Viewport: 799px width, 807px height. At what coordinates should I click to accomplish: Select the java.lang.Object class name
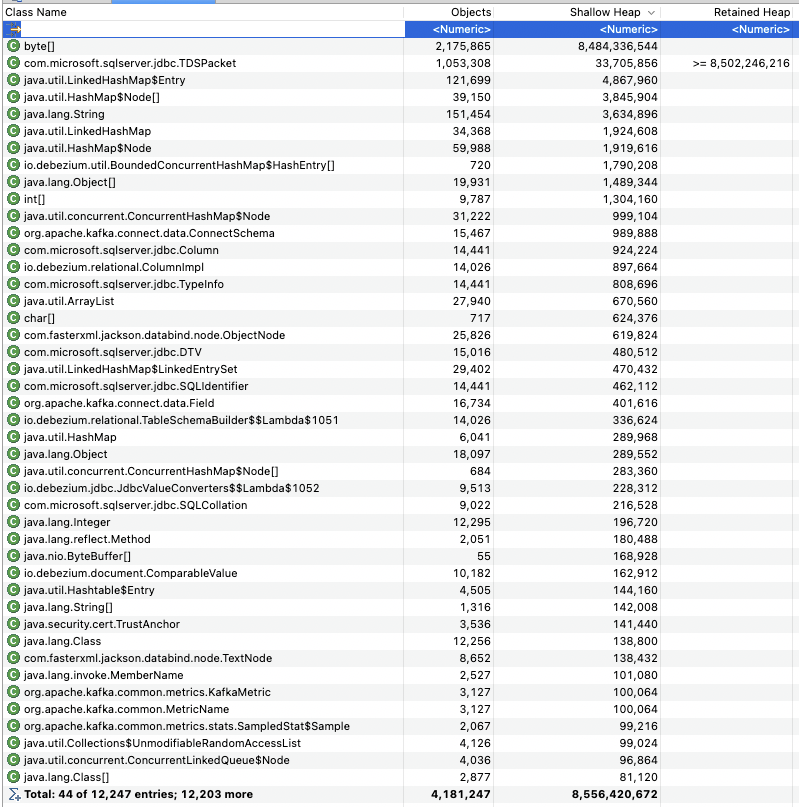click(65, 454)
